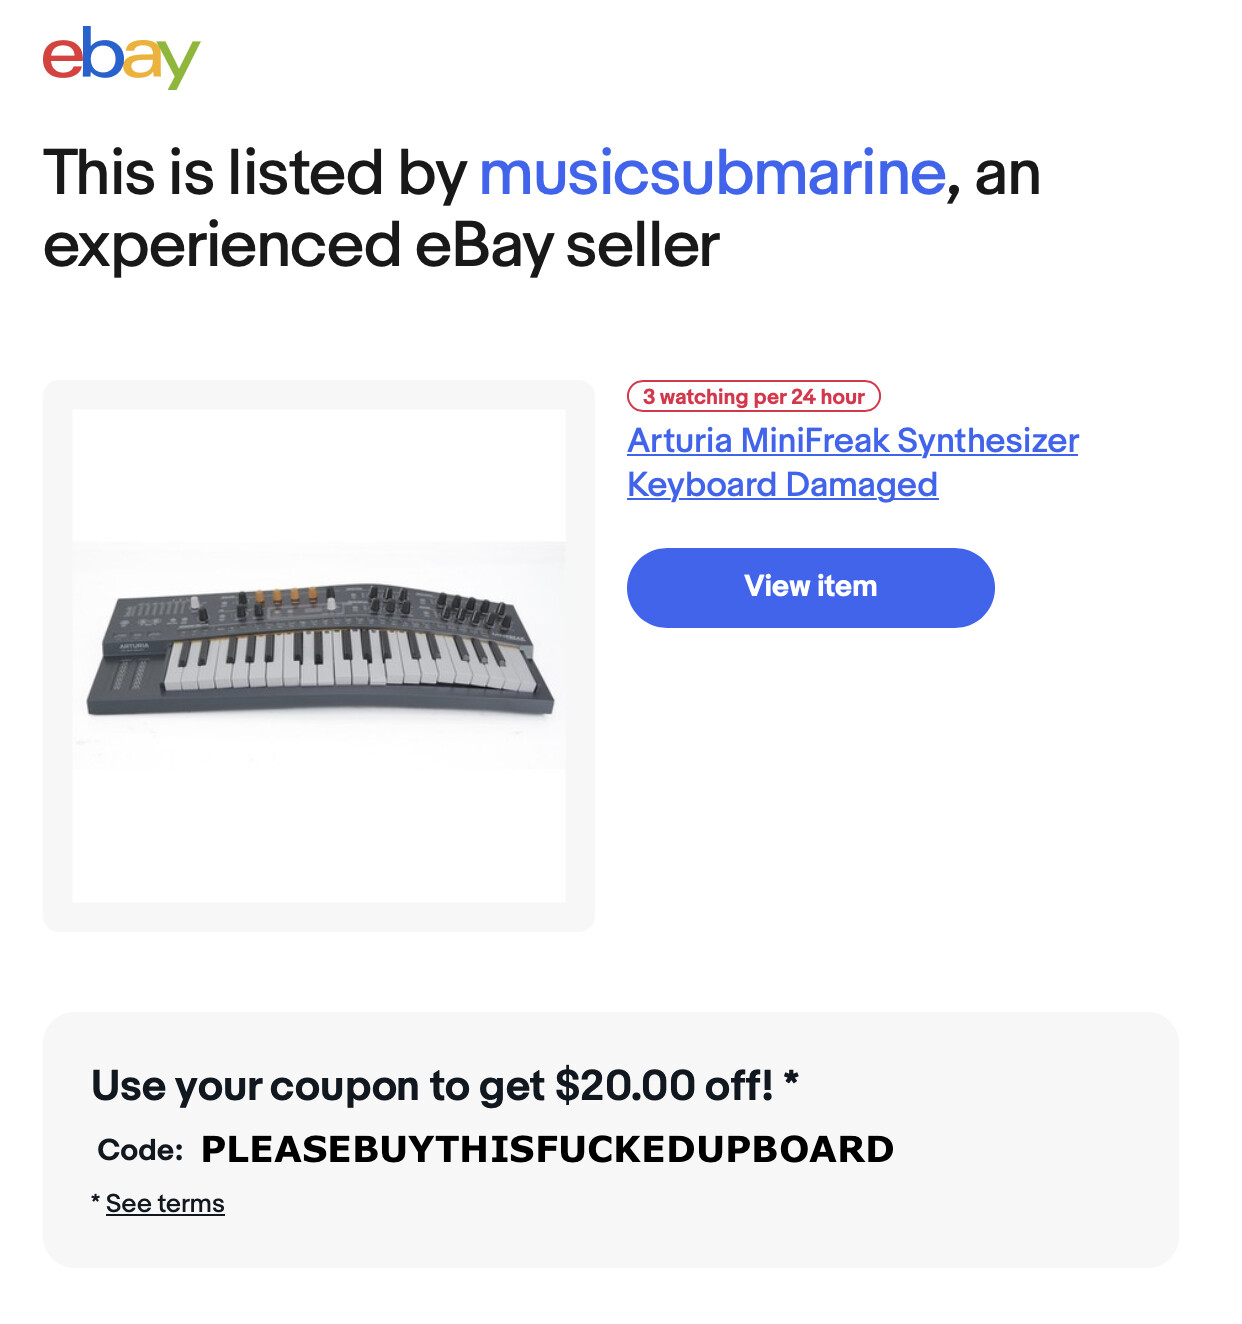Select the PLEASEBUYTHISFUCKEDUPBOARD coupon code text
This screenshot has width=1242, height=1324.
tap(547, 1149)
